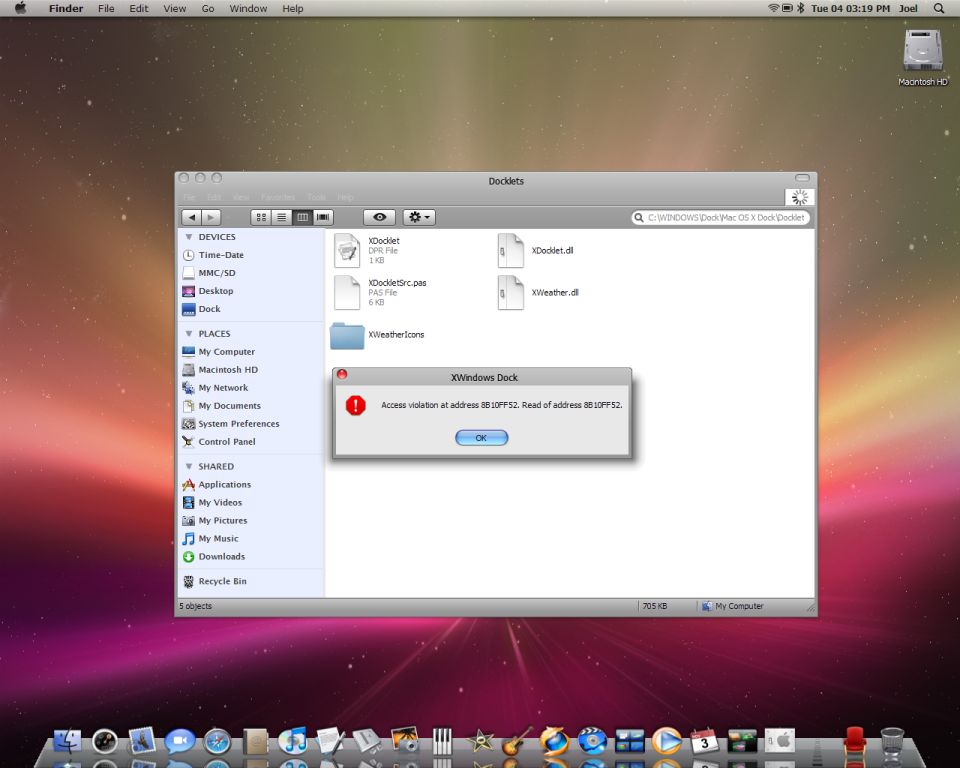Viewport: 960px width, 768px height.
Task: Click the 5 objects status text
Action: click(x=195, y=606)
